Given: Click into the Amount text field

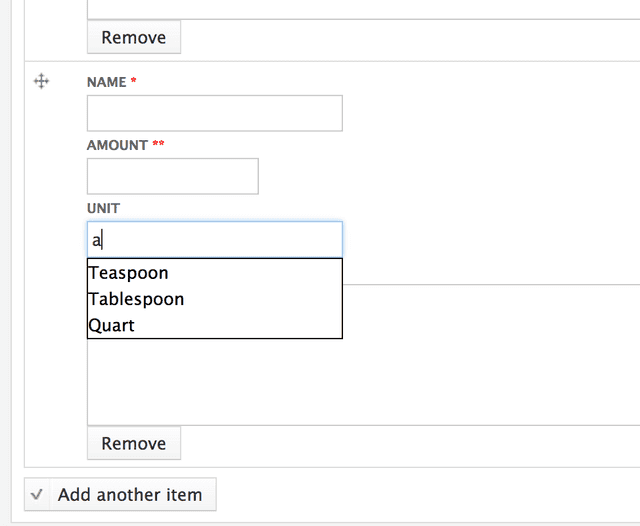Looking at the screenshot, I should click(x=173, y=176).
